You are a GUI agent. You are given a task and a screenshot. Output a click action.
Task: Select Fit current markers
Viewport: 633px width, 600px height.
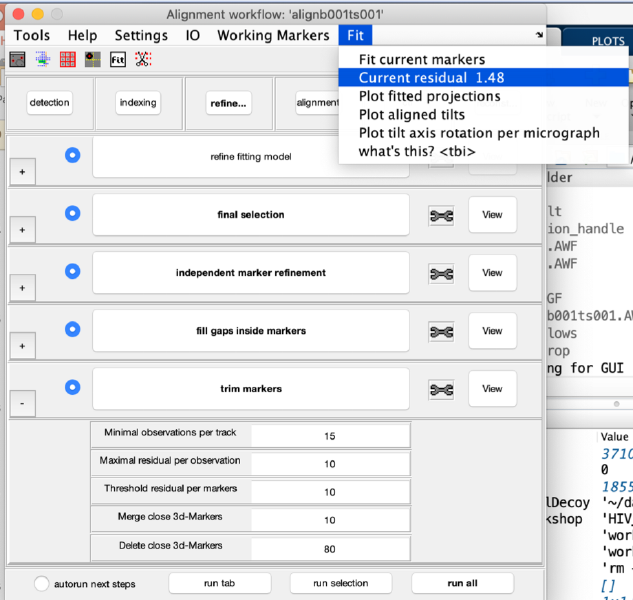(483, 59)
